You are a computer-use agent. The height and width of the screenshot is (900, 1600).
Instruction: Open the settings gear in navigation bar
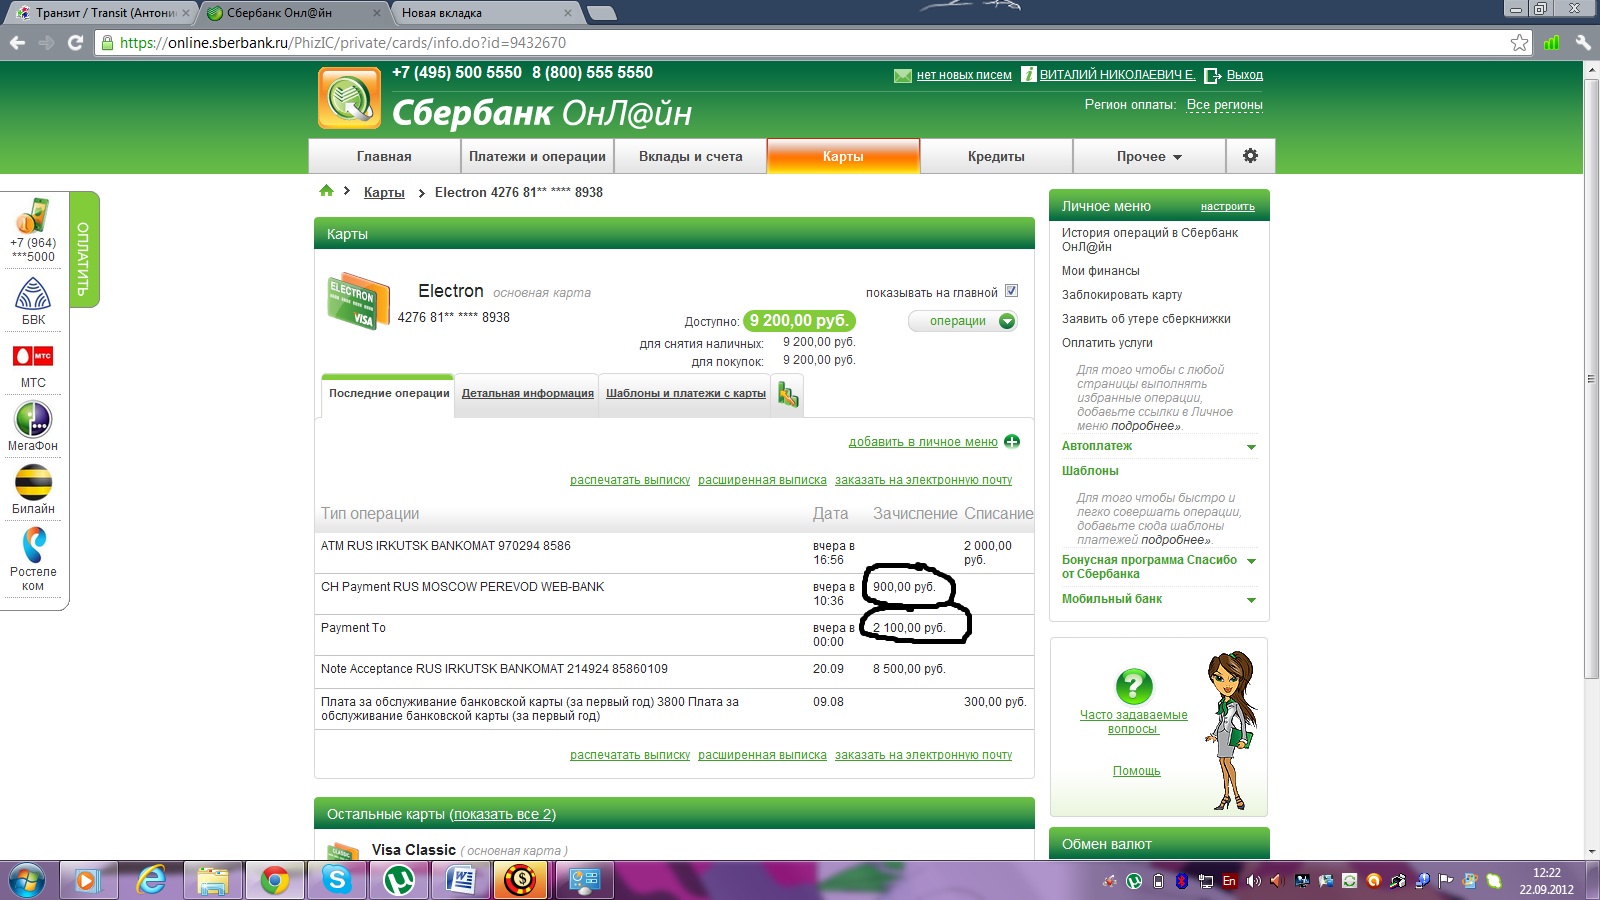click(1250, 156)
